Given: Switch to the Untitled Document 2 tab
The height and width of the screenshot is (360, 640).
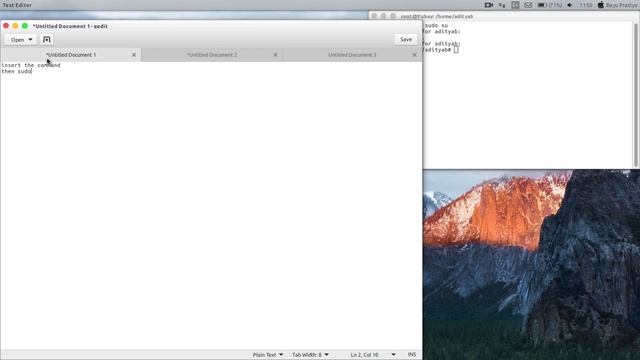Looking at the screenshot, I should [212, 55].
